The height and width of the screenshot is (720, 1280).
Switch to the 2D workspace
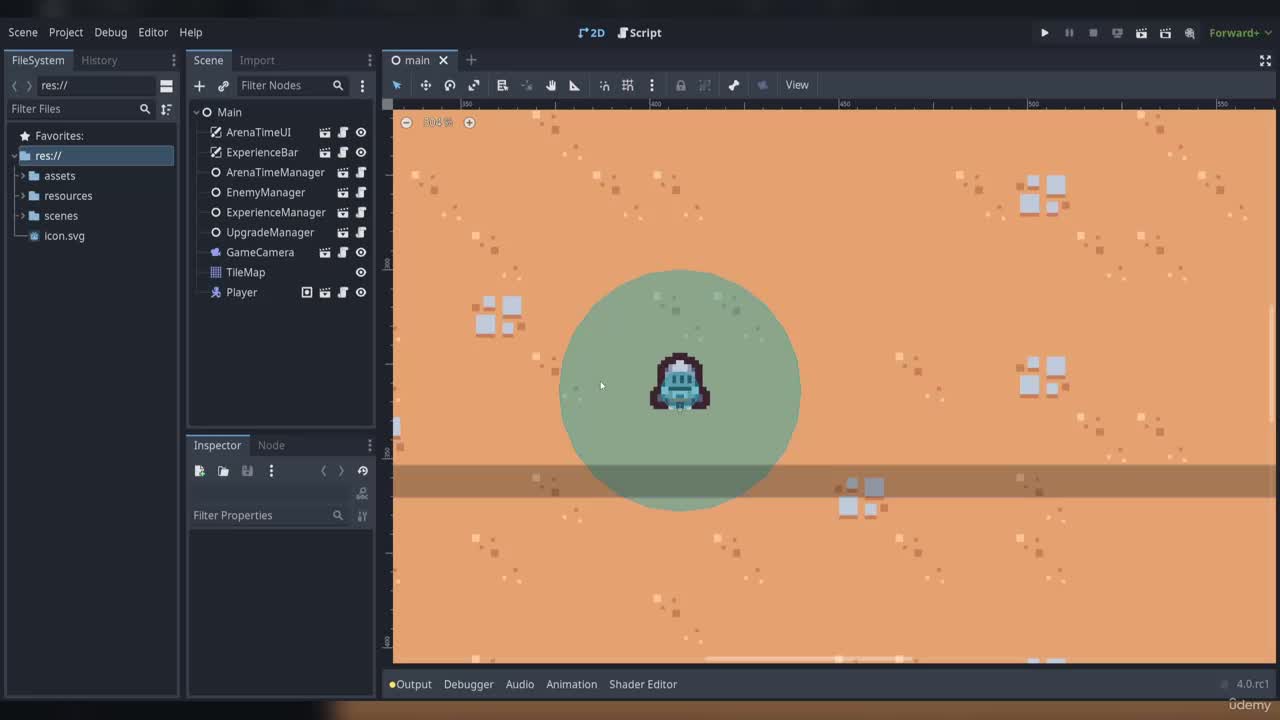click(592, 33)
